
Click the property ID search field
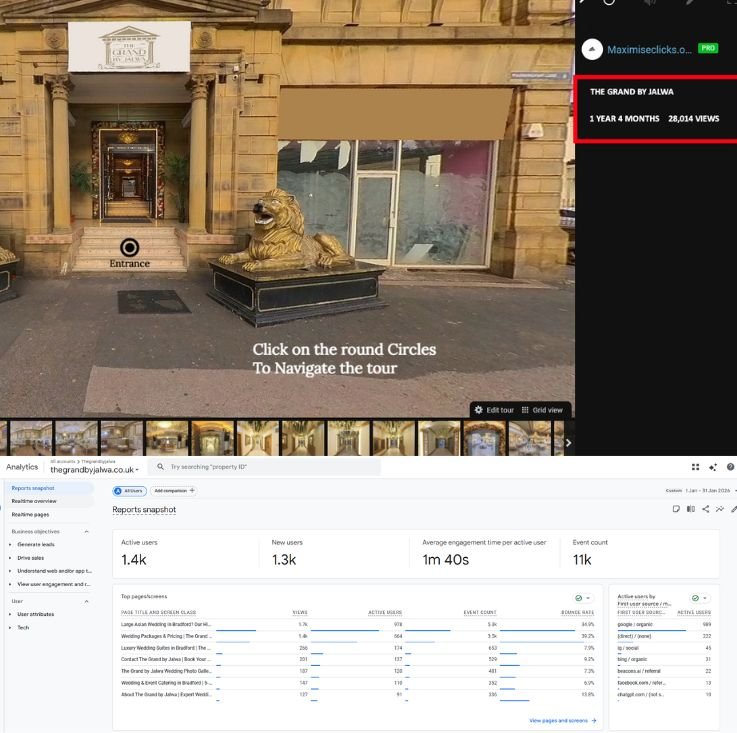coord(265,467)
